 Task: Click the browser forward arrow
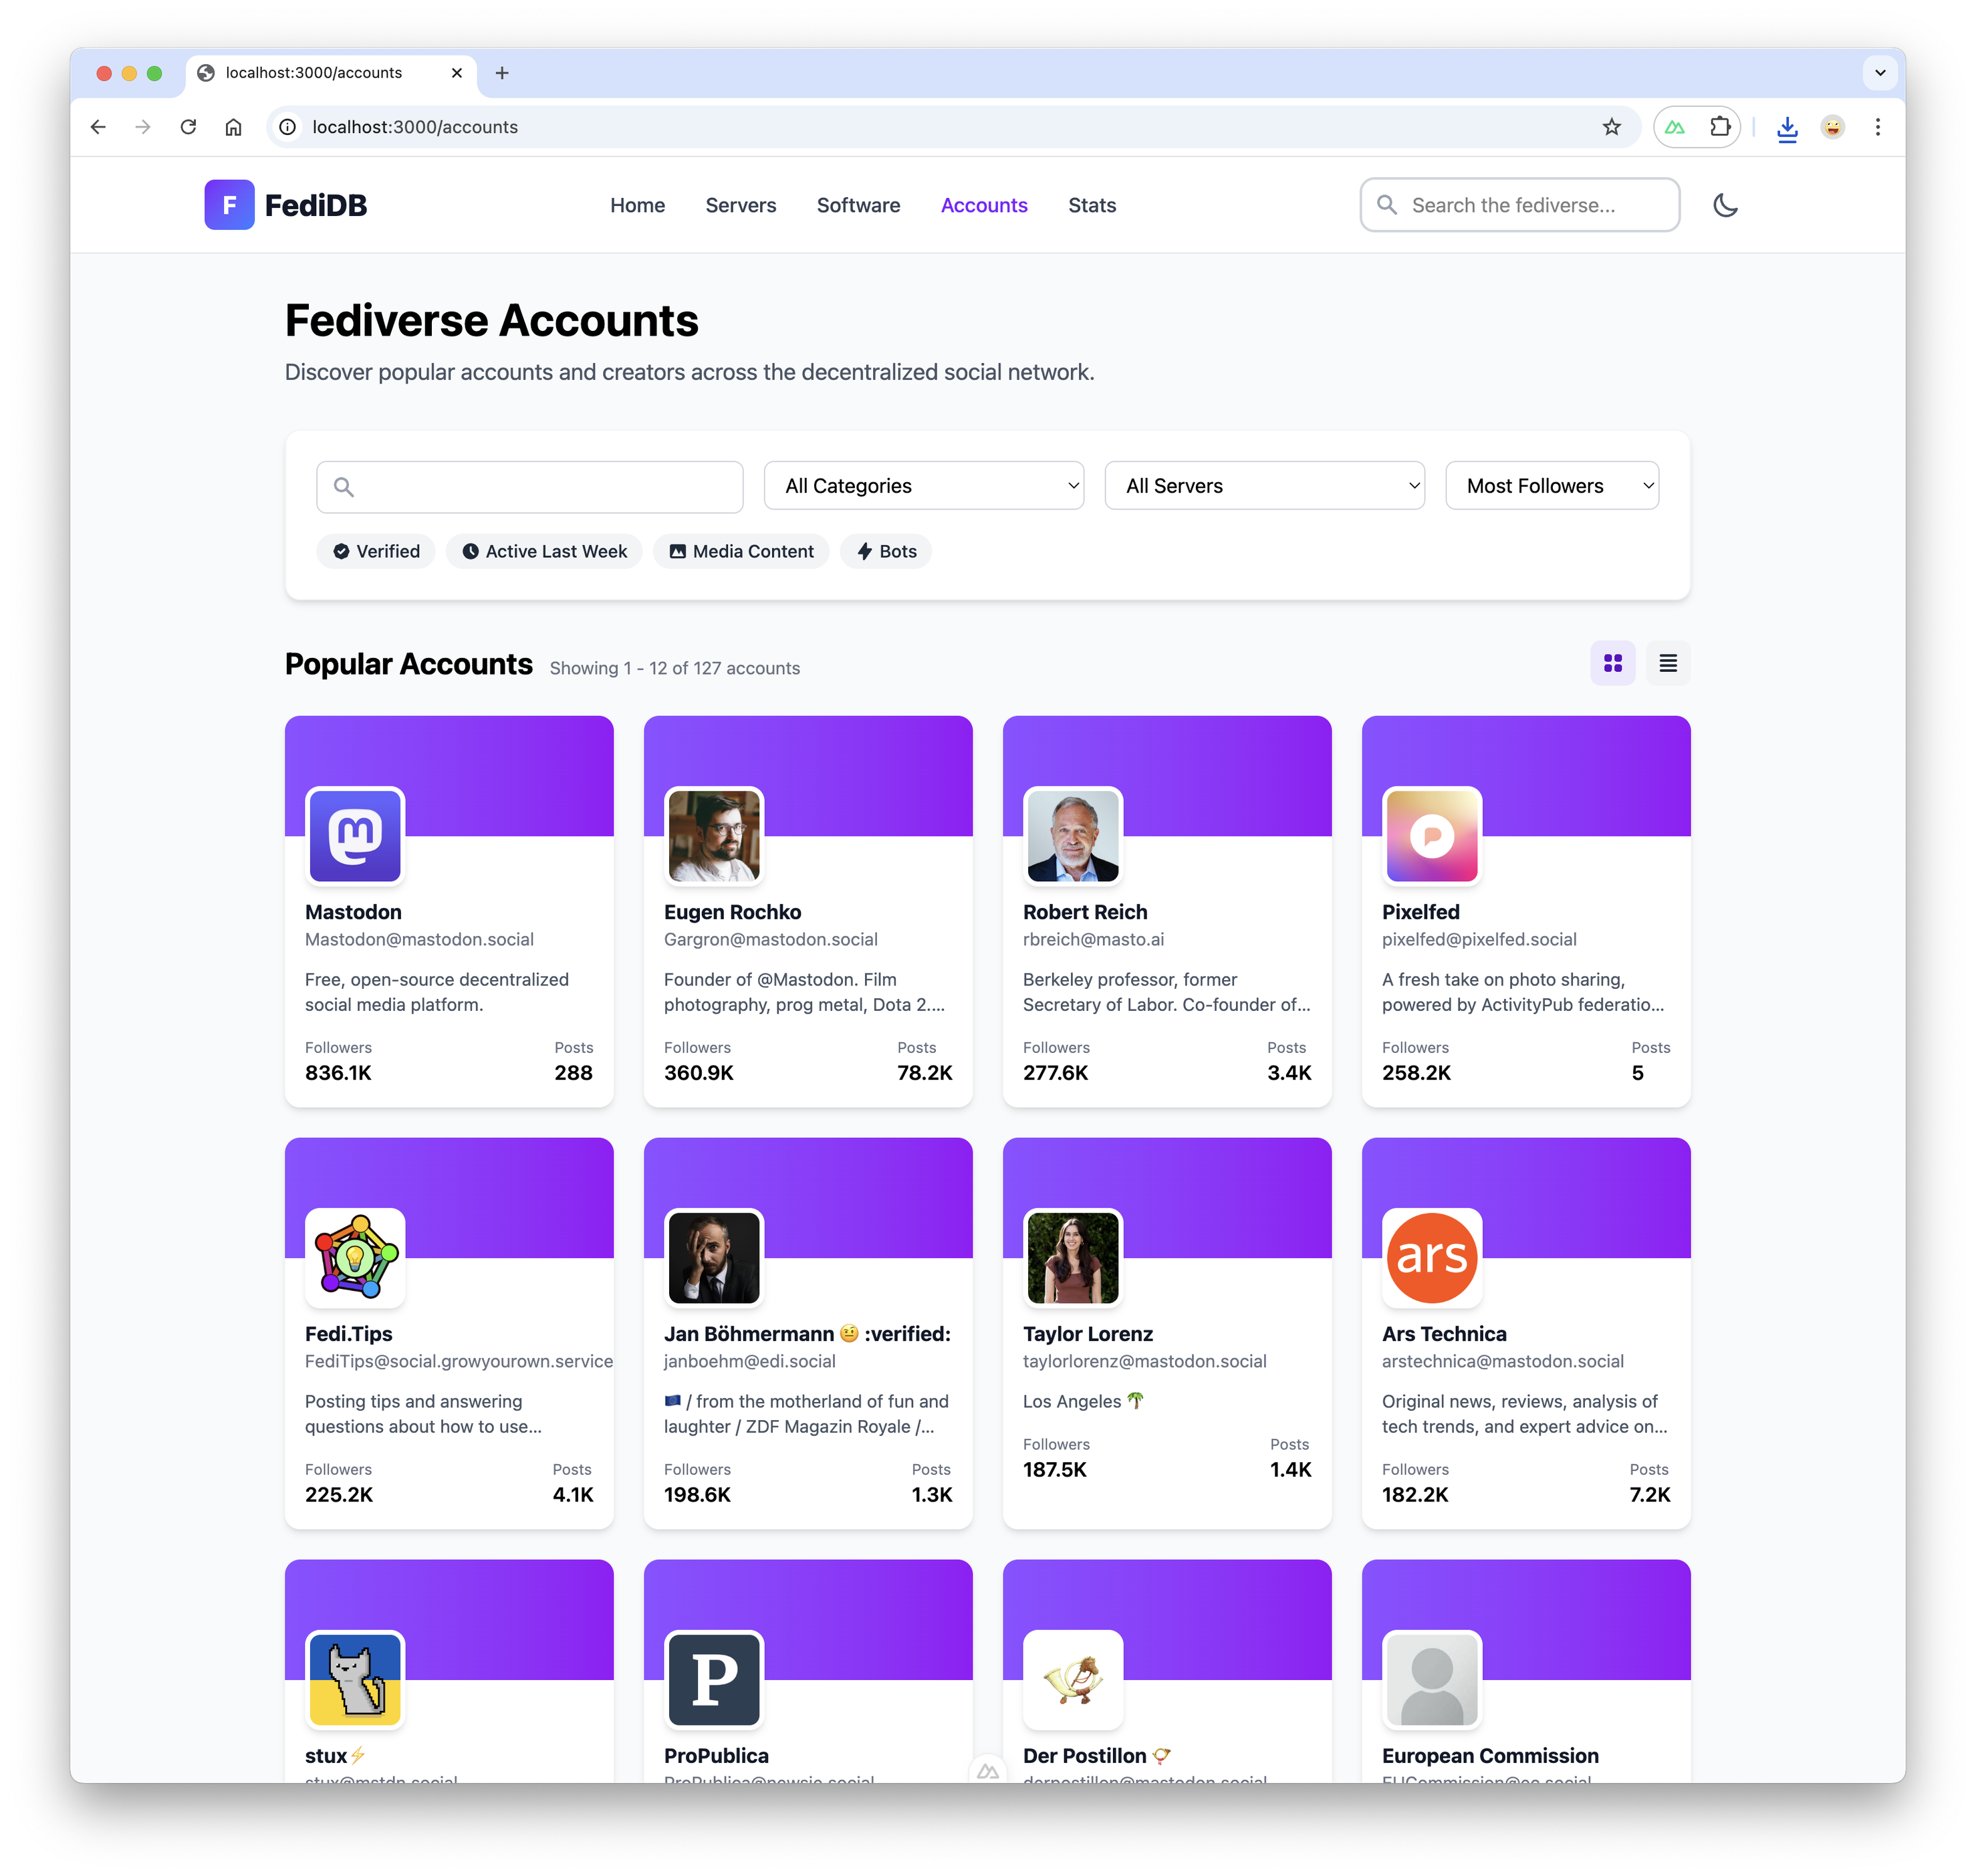[x=143, y=127]
